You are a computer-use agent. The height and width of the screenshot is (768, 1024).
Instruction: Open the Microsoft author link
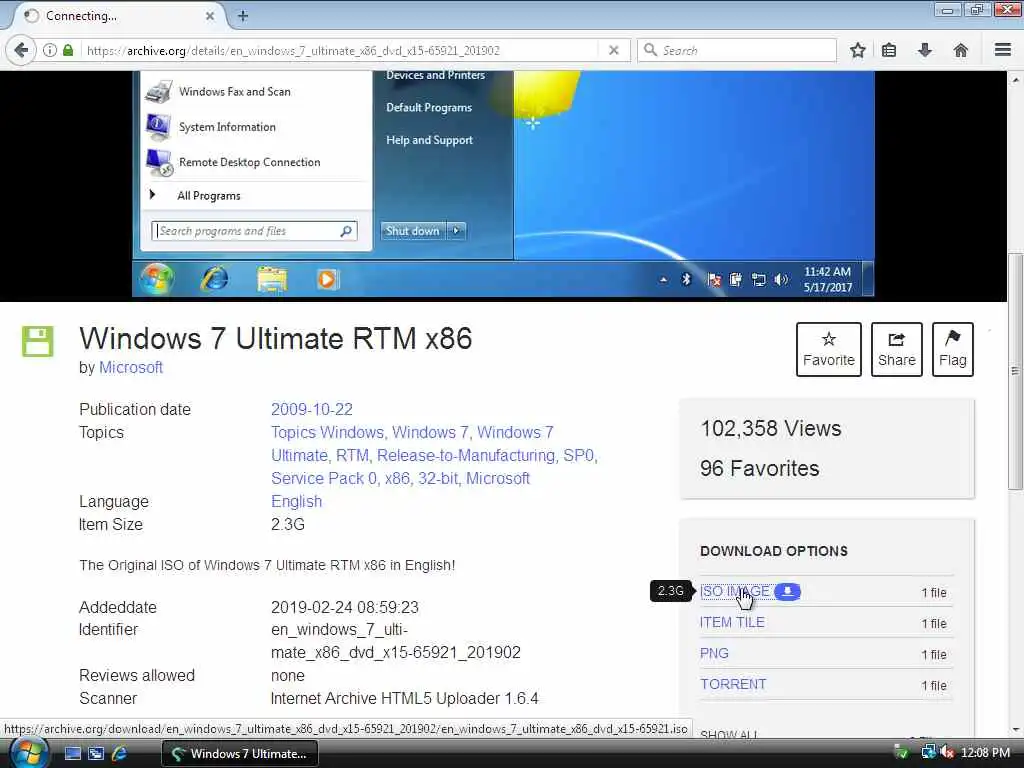click(x=131, y=368)
